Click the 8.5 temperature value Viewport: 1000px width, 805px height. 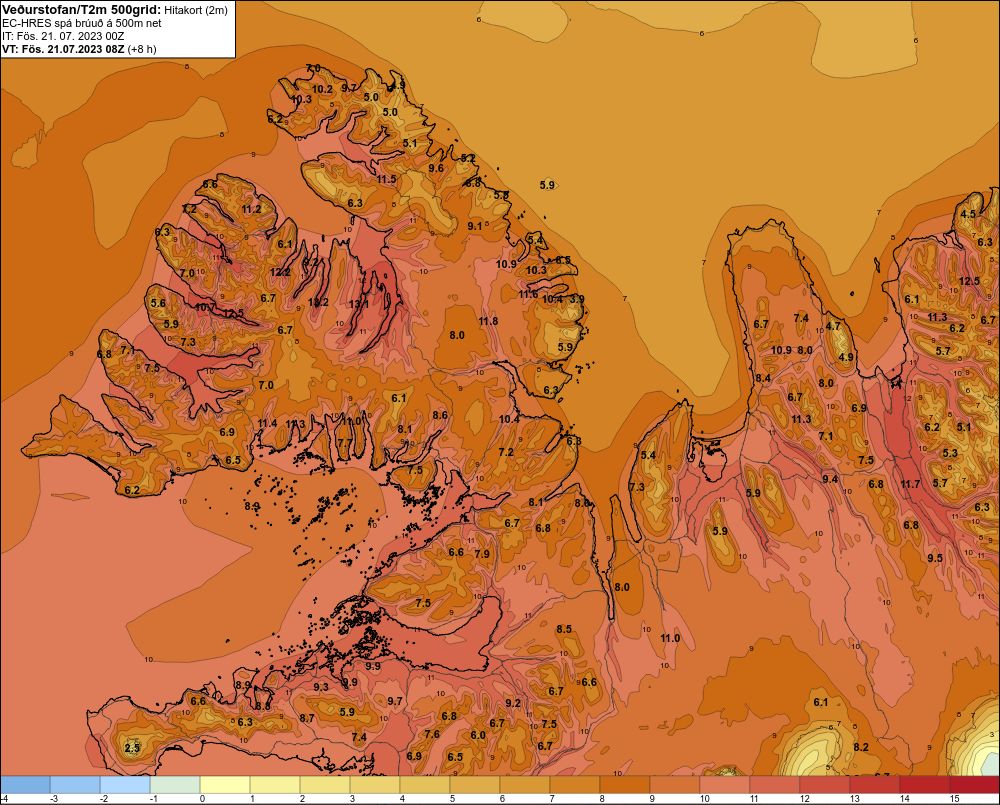pyautogui.click(x=564, y=629)
